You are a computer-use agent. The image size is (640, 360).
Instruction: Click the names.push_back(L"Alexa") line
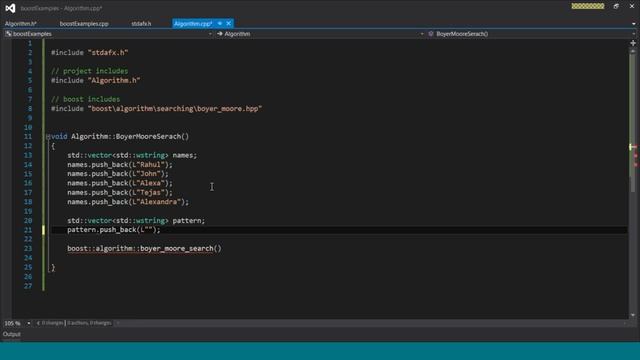pos(120,183)
